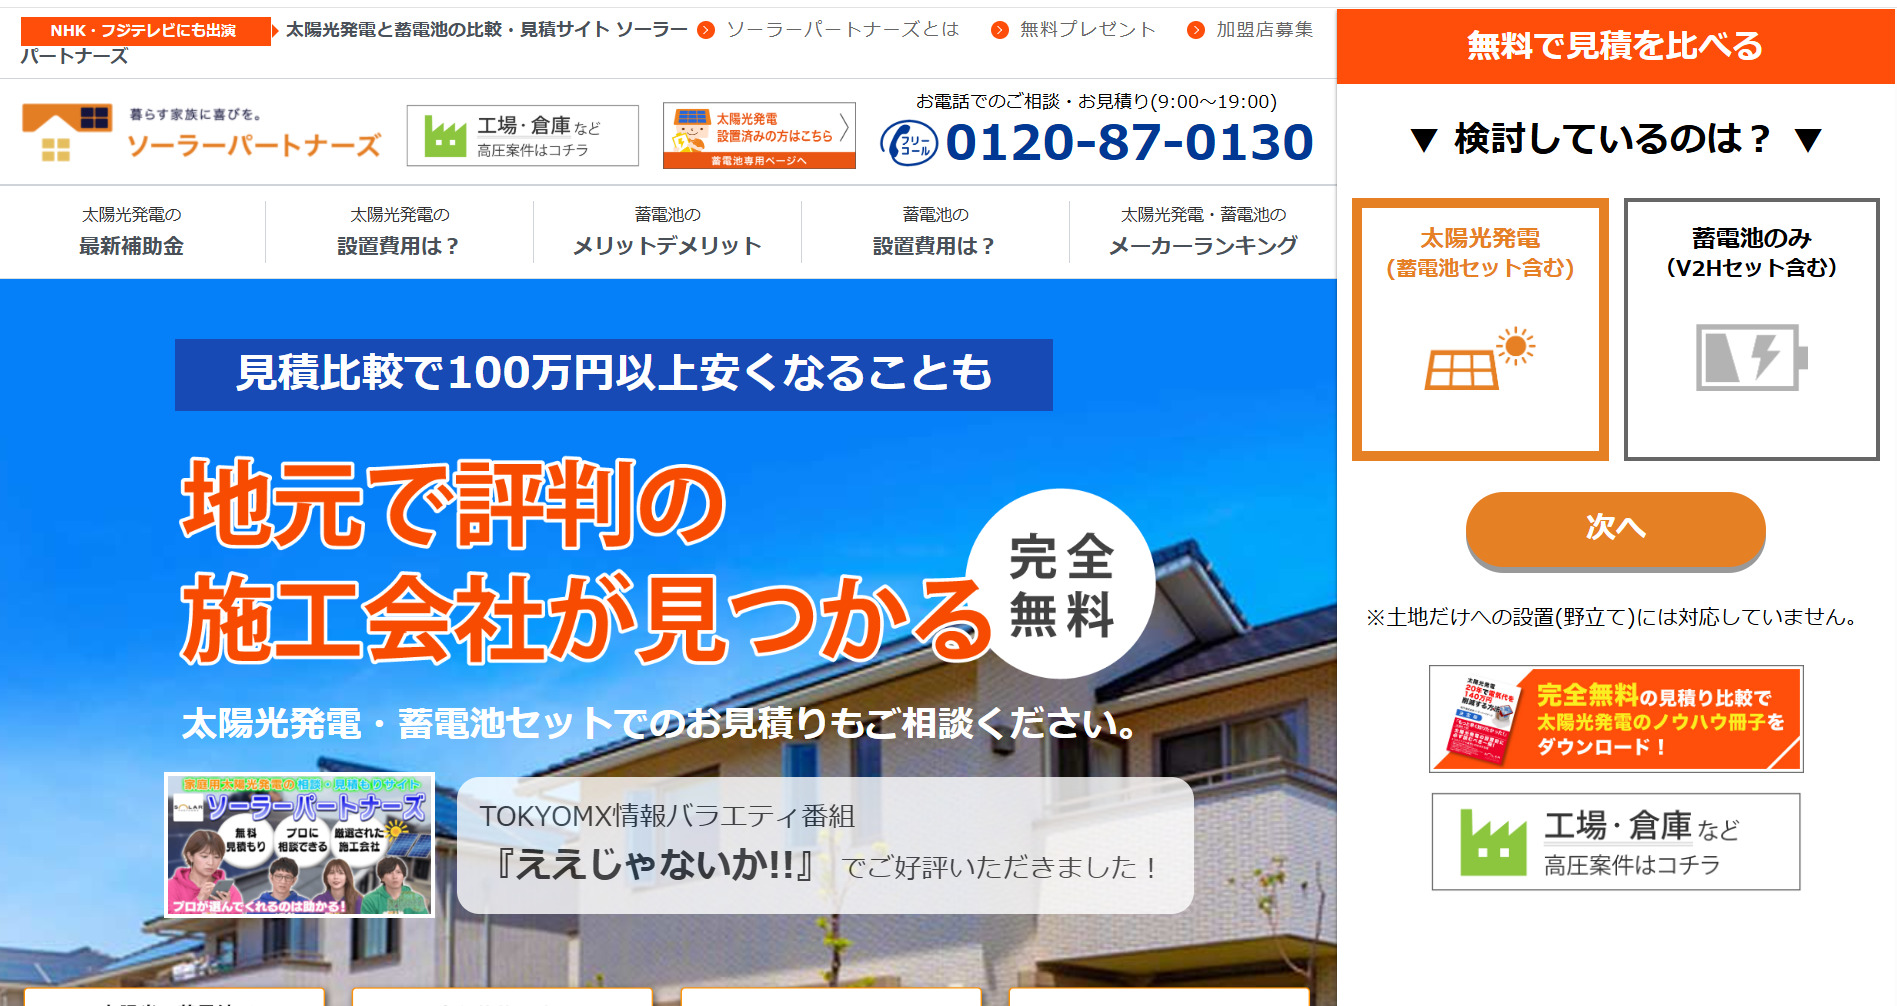Click the gray battery icon

click(x=1751, y=357)
